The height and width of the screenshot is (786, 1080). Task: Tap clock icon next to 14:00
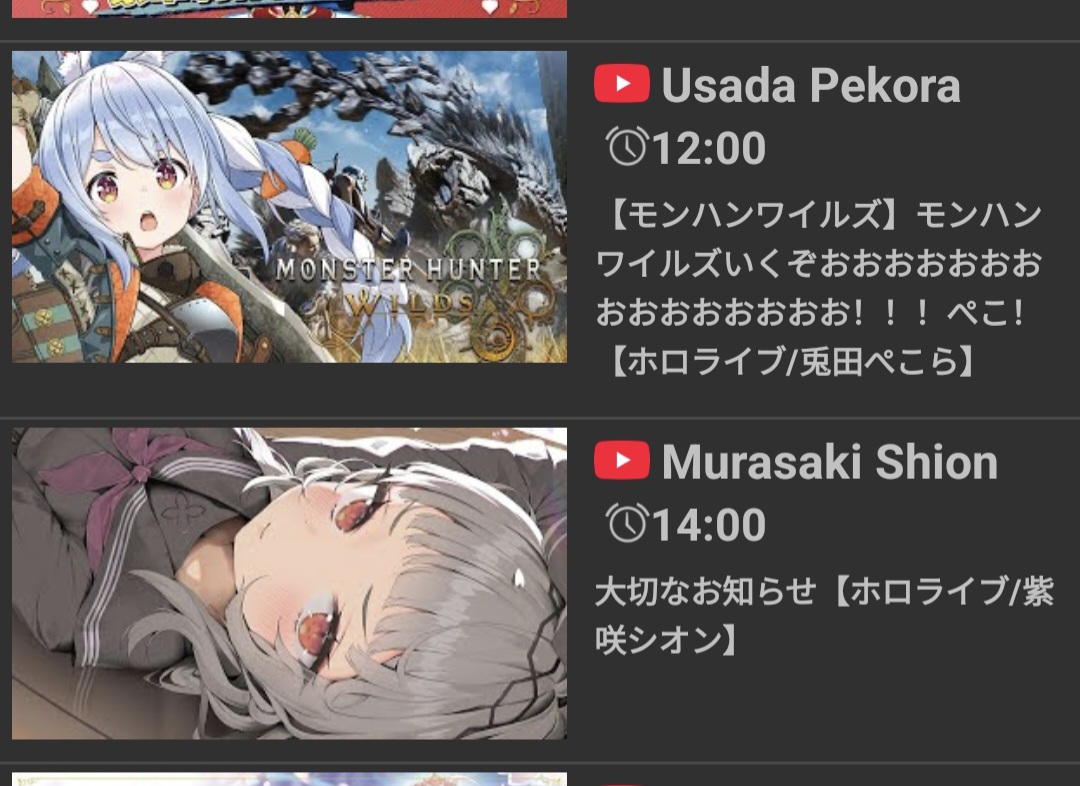pyautogui.click(x=627, y=524)
